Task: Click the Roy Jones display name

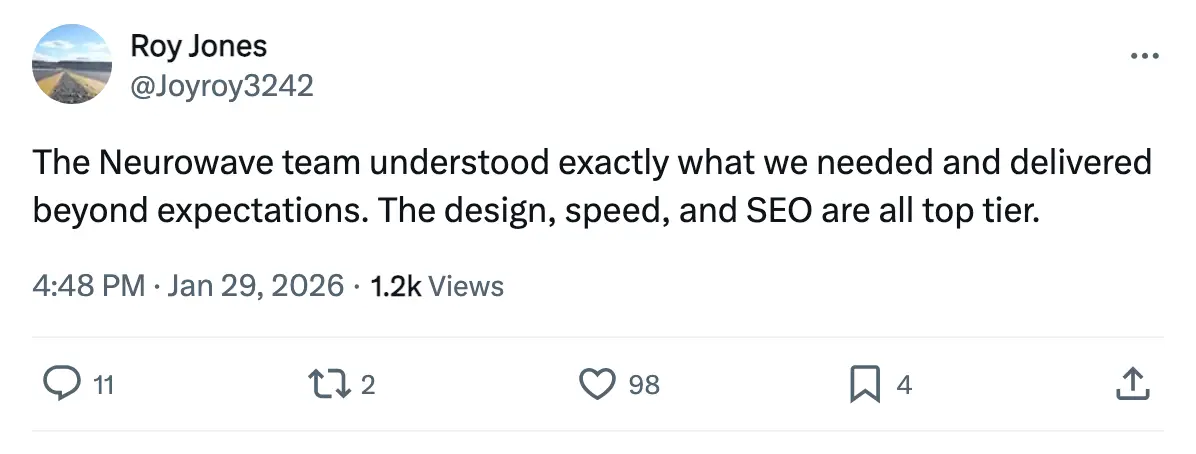Action: [198, 46]
